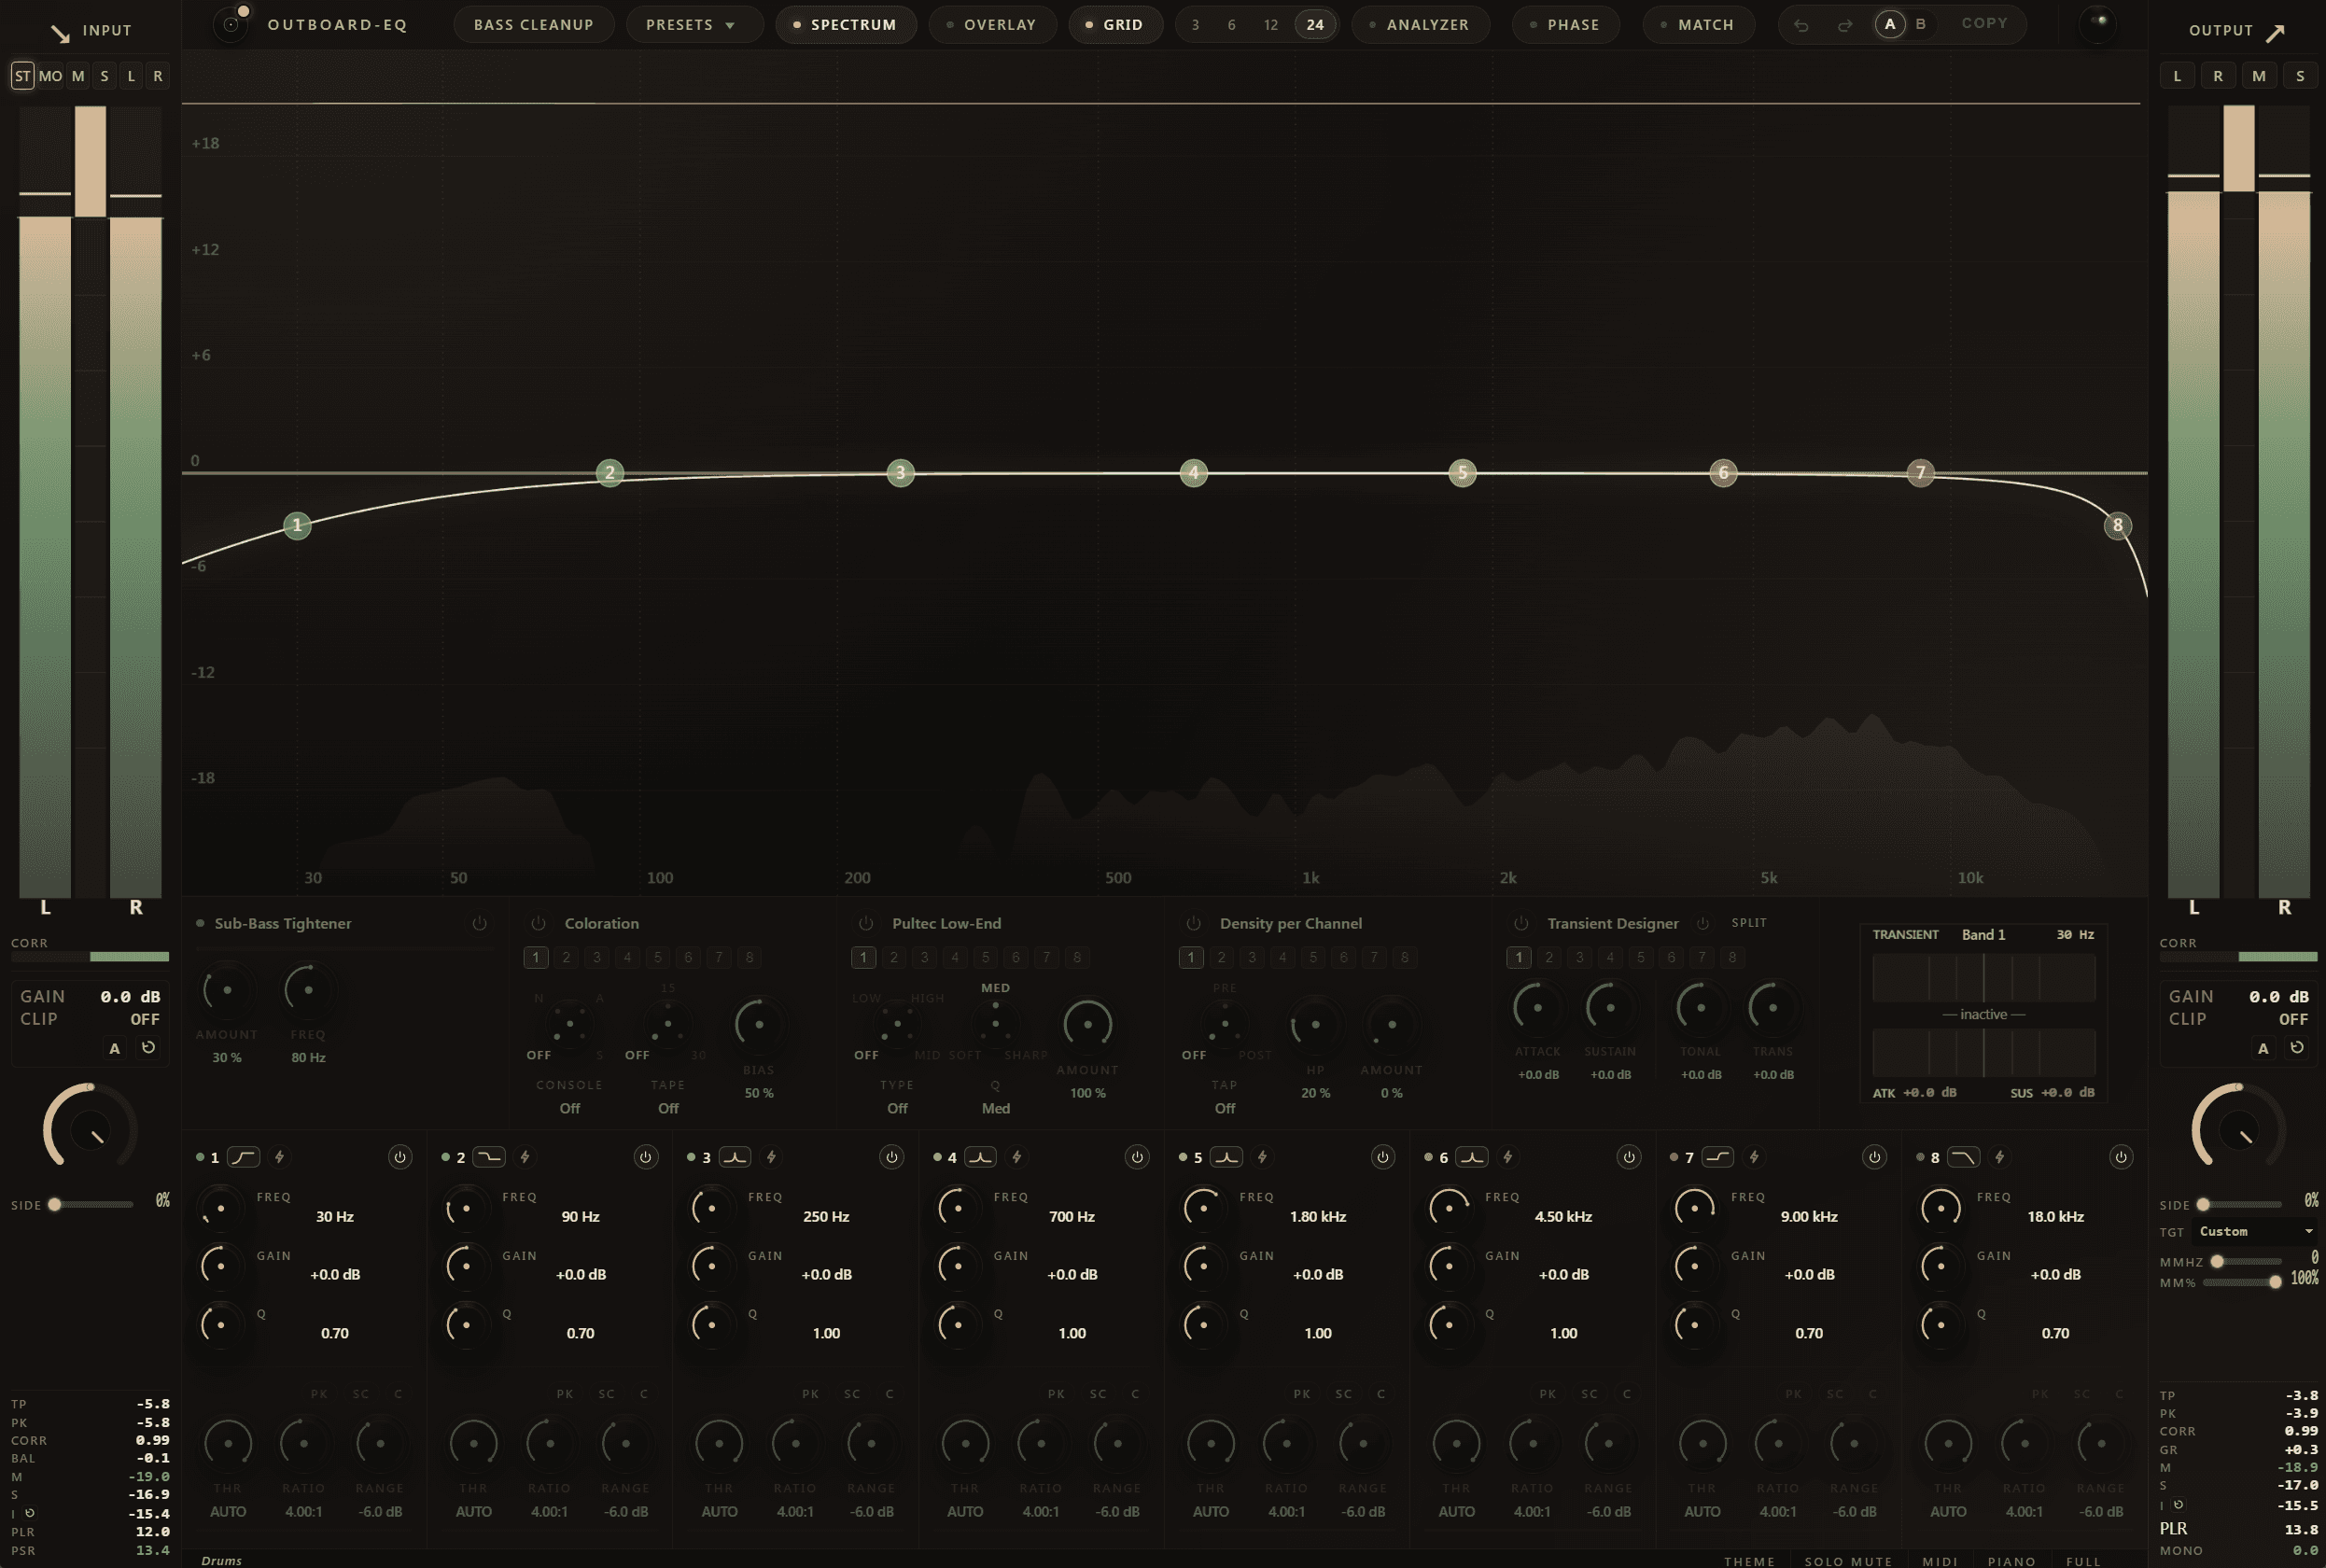Click the Pultec Low-End power icon
The height and width of the screenshot is (1568, 2326).
click(x=866, y=923)
